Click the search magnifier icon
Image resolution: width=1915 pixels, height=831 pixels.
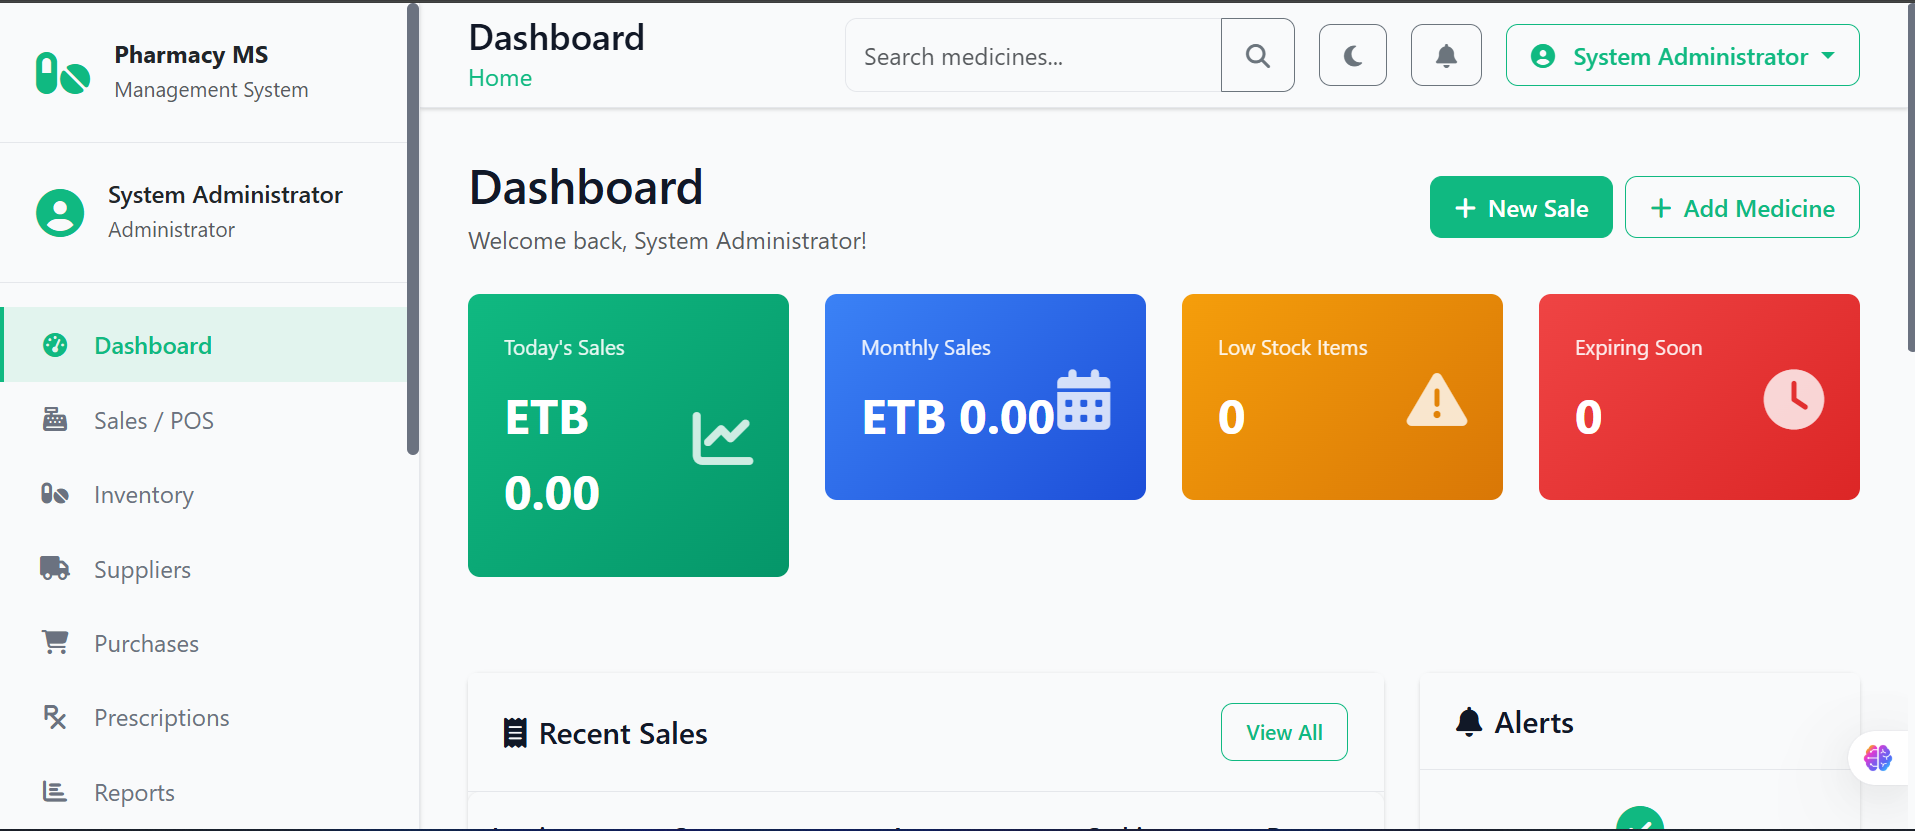[1257, 55]
